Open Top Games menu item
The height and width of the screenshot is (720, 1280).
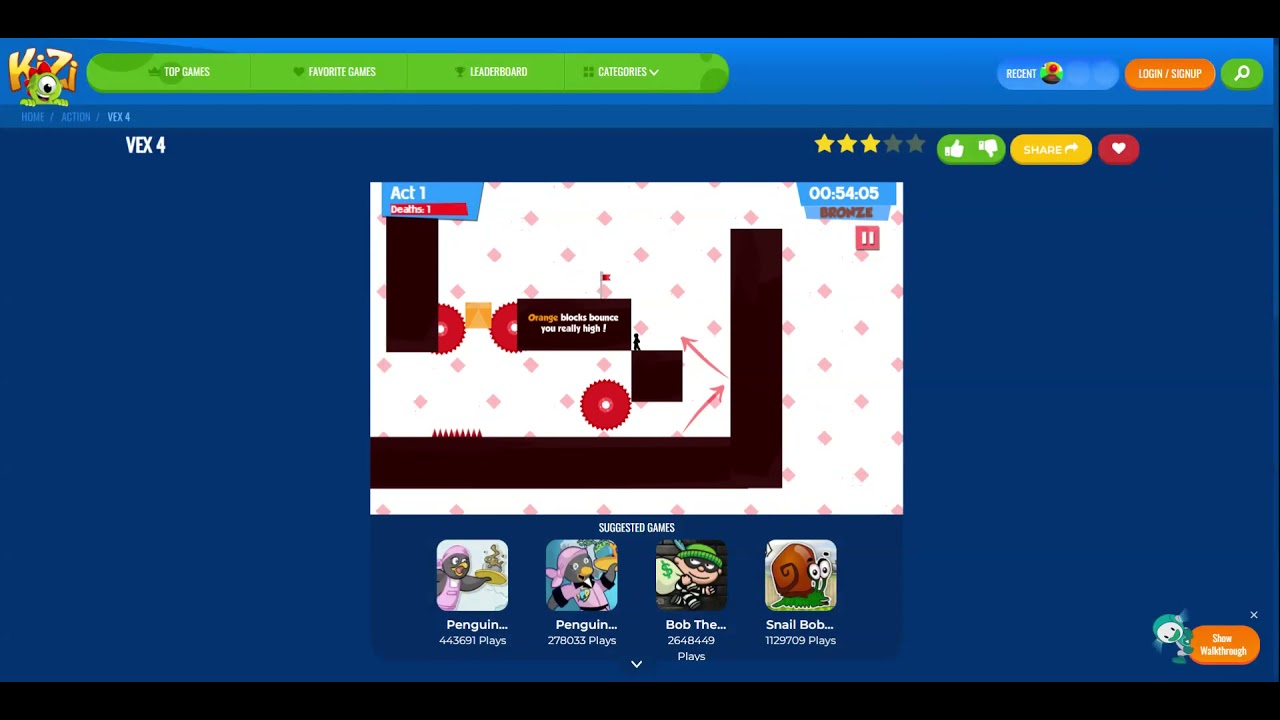point(178,72)
